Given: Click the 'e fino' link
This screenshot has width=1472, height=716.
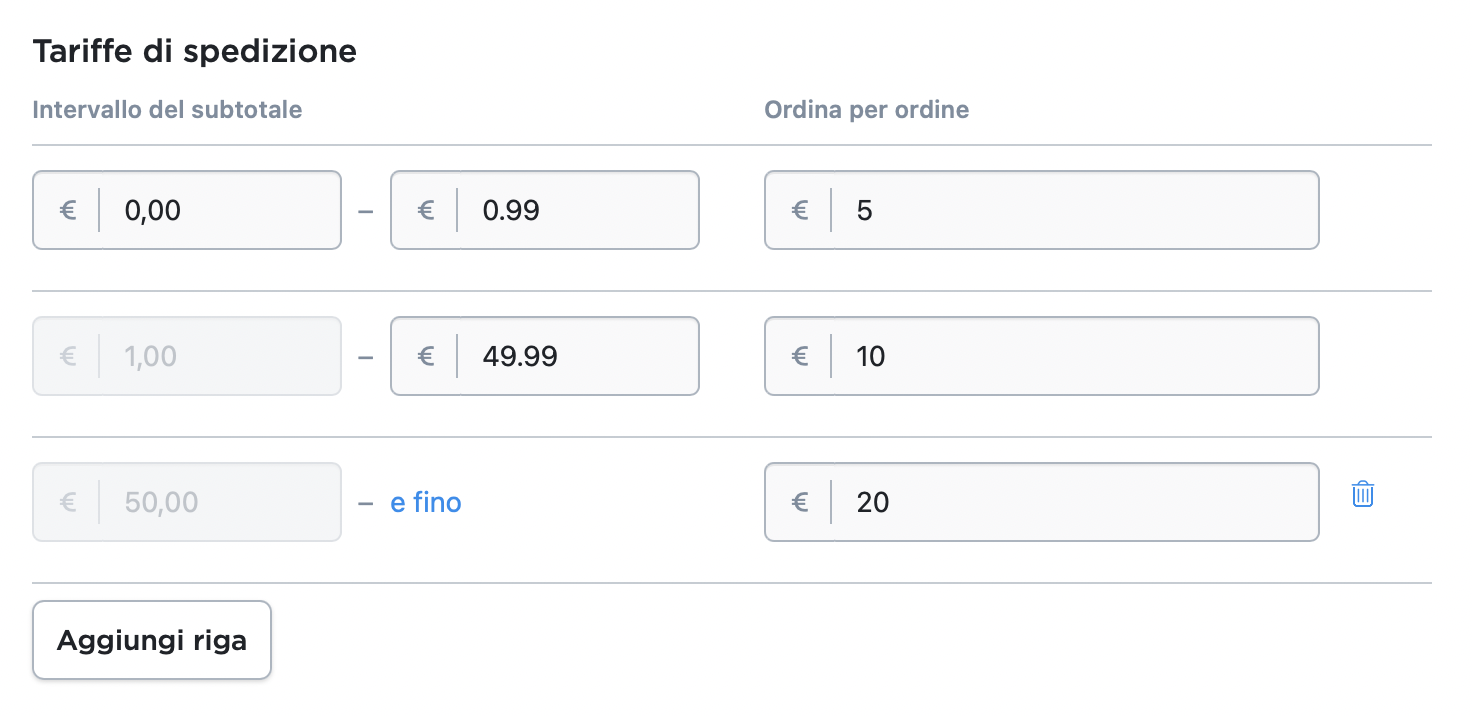Looking at the screenshot, I should pos(426,502).
